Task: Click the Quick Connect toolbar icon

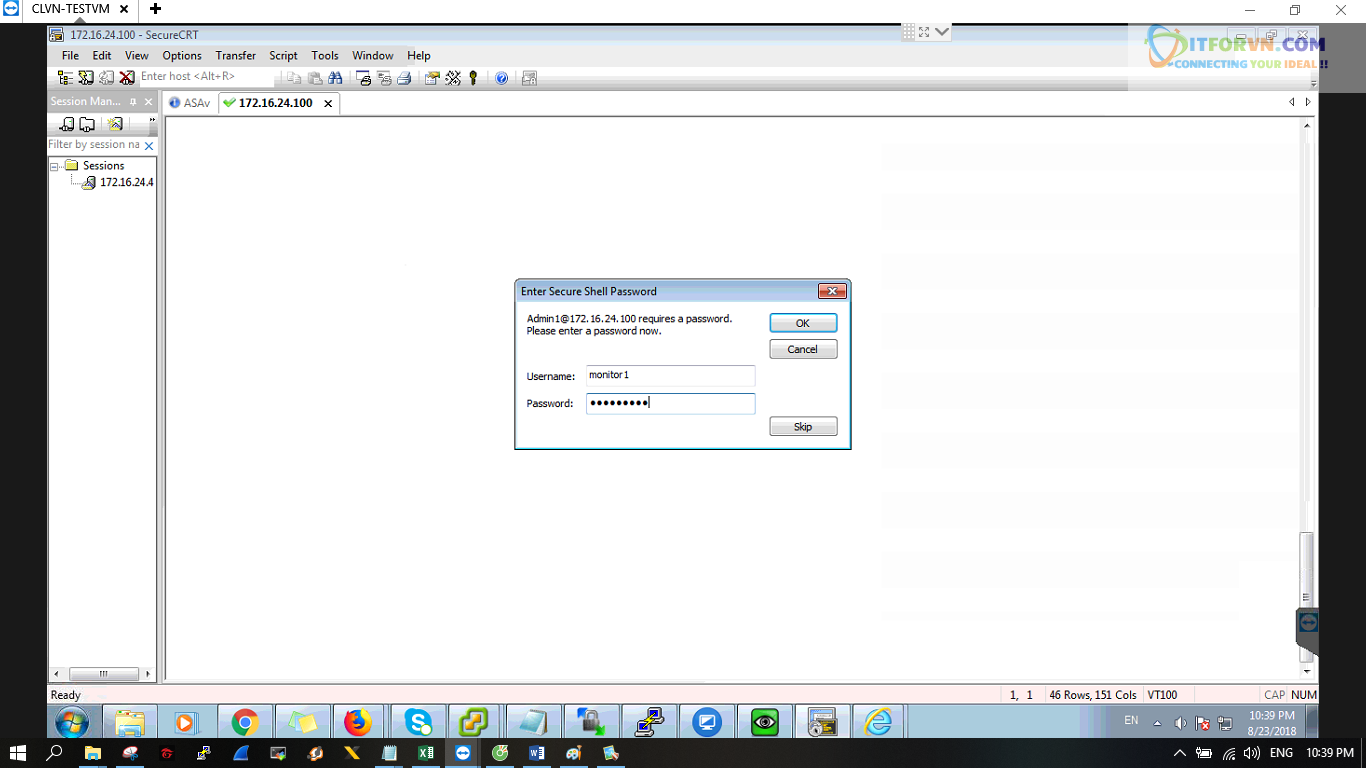Action: 86,78
